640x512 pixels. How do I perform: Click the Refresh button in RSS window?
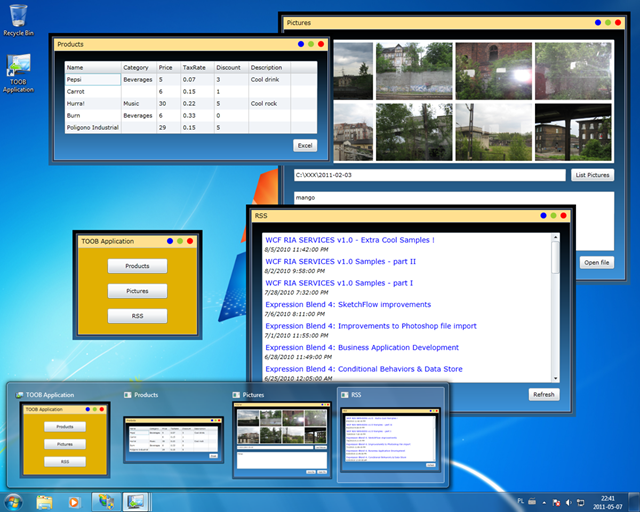click(x=544, y=394)
